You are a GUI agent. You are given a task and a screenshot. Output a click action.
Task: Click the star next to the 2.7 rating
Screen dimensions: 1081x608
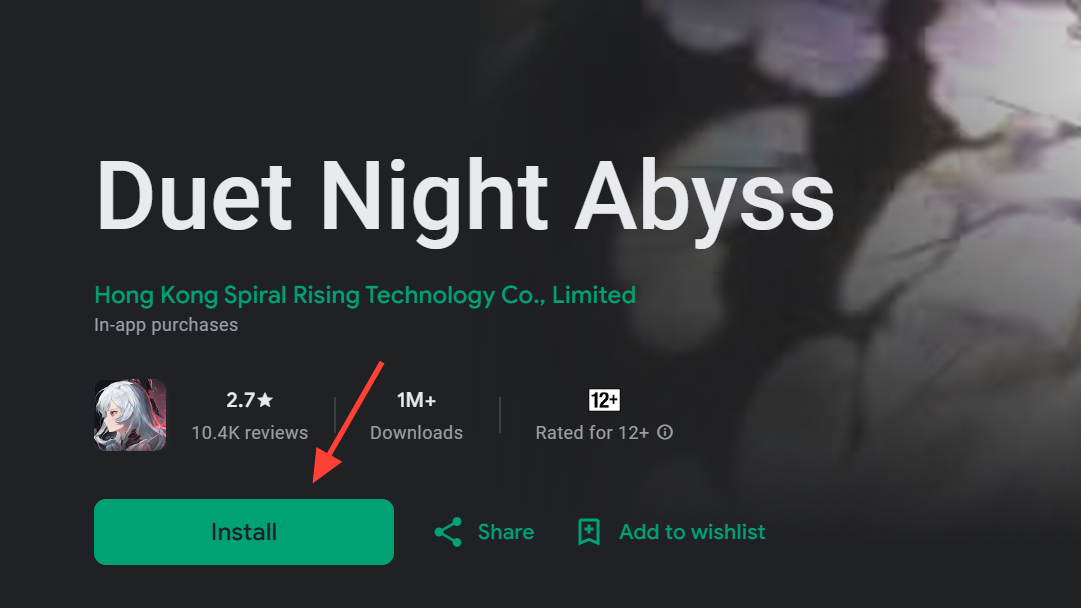(x=264, y=398)
